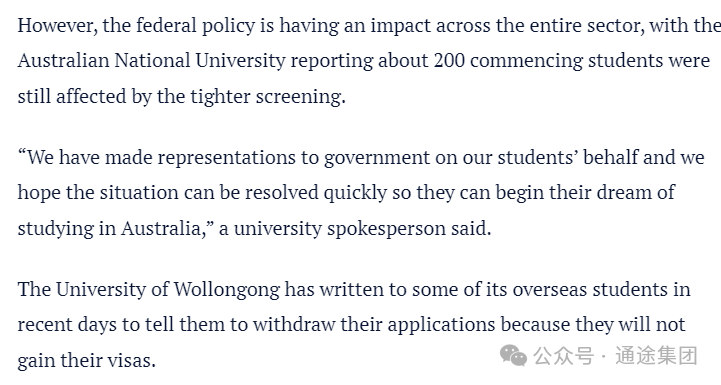Viewport: 721px width, 385px height.
Task: Click the "公众号" label beside WeChat logo
Action: click(563, 356)
